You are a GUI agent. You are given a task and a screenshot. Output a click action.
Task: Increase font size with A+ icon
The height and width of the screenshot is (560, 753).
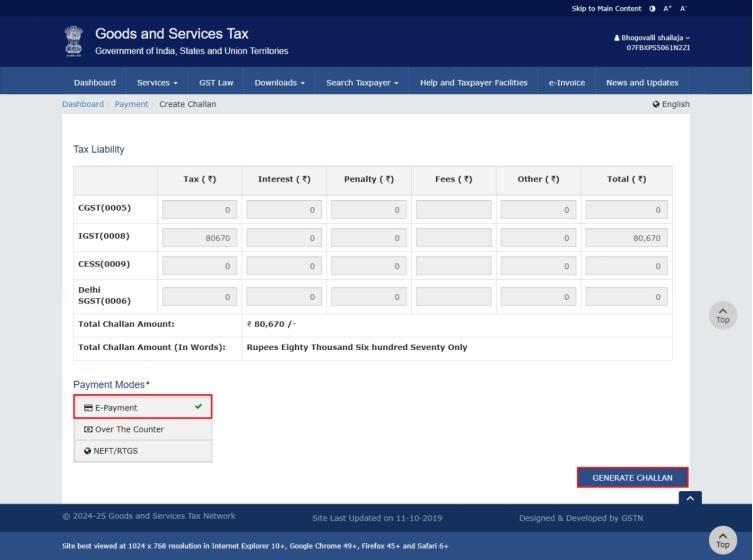(667, 9)
